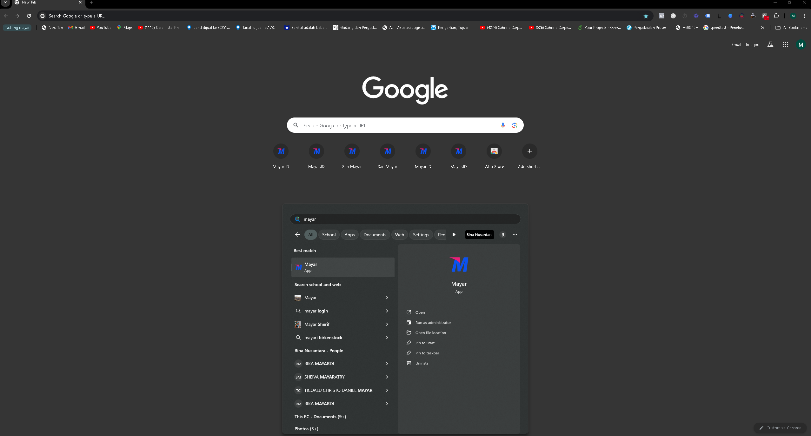Bookmark this tab with the star icon
The image size is (811, 436).
[645, 16]
